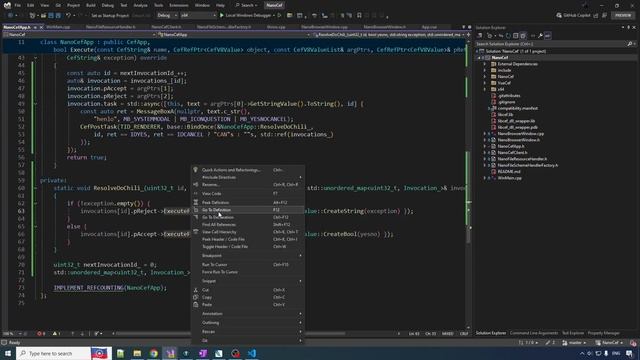Select Peek Definition in context menu
Screen dimensions: 640x360
[248, 202]
